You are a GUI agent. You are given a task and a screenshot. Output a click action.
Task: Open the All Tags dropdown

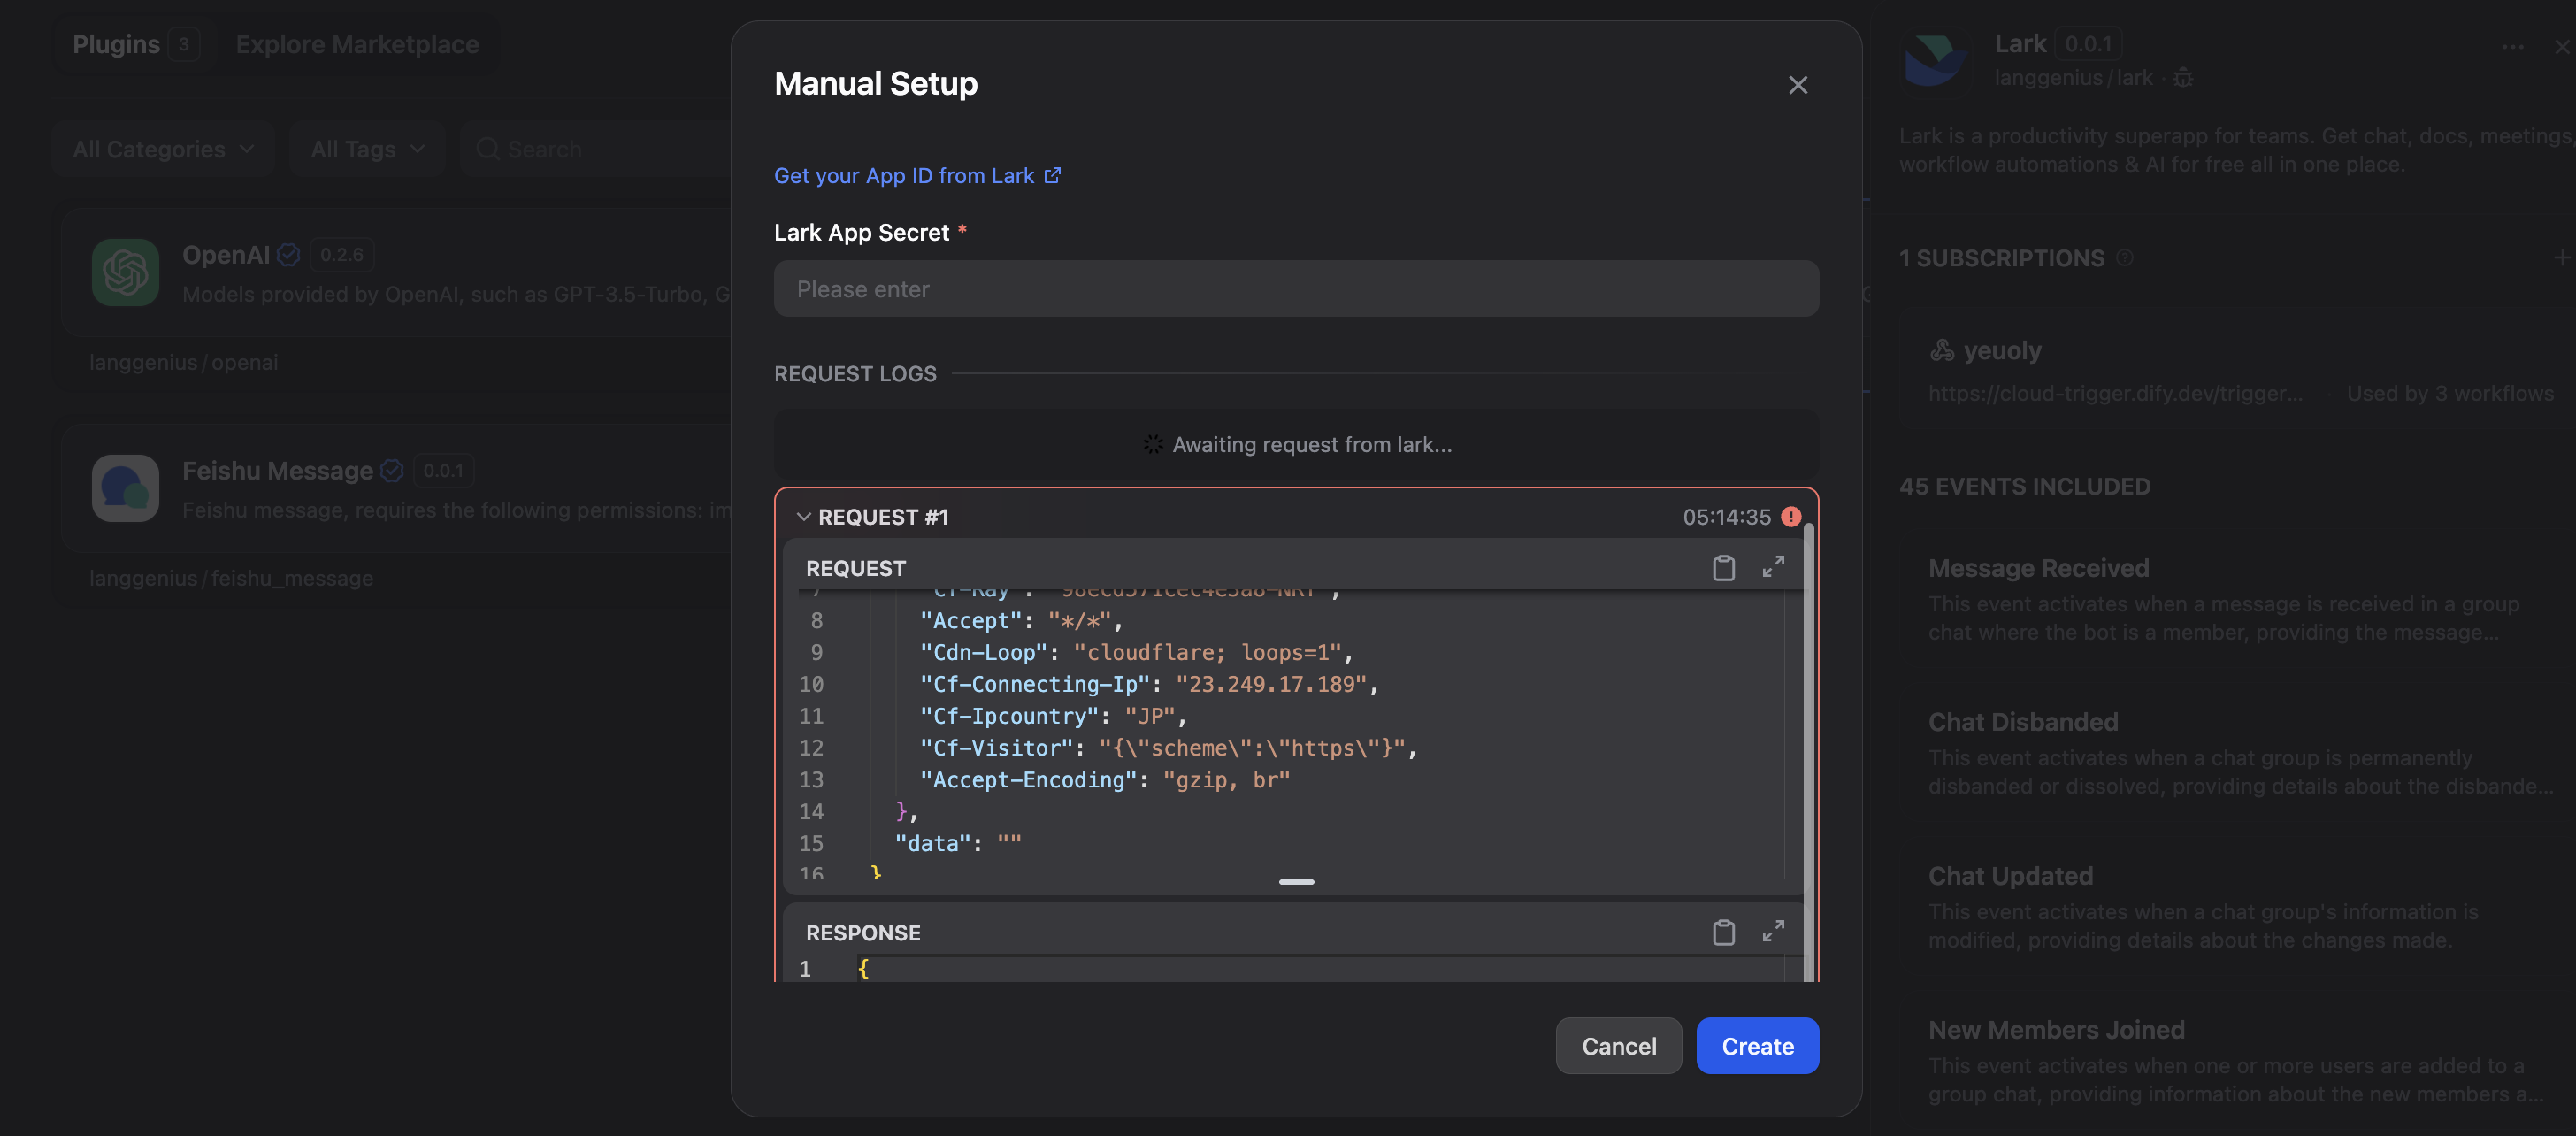(x=367, y=149)
